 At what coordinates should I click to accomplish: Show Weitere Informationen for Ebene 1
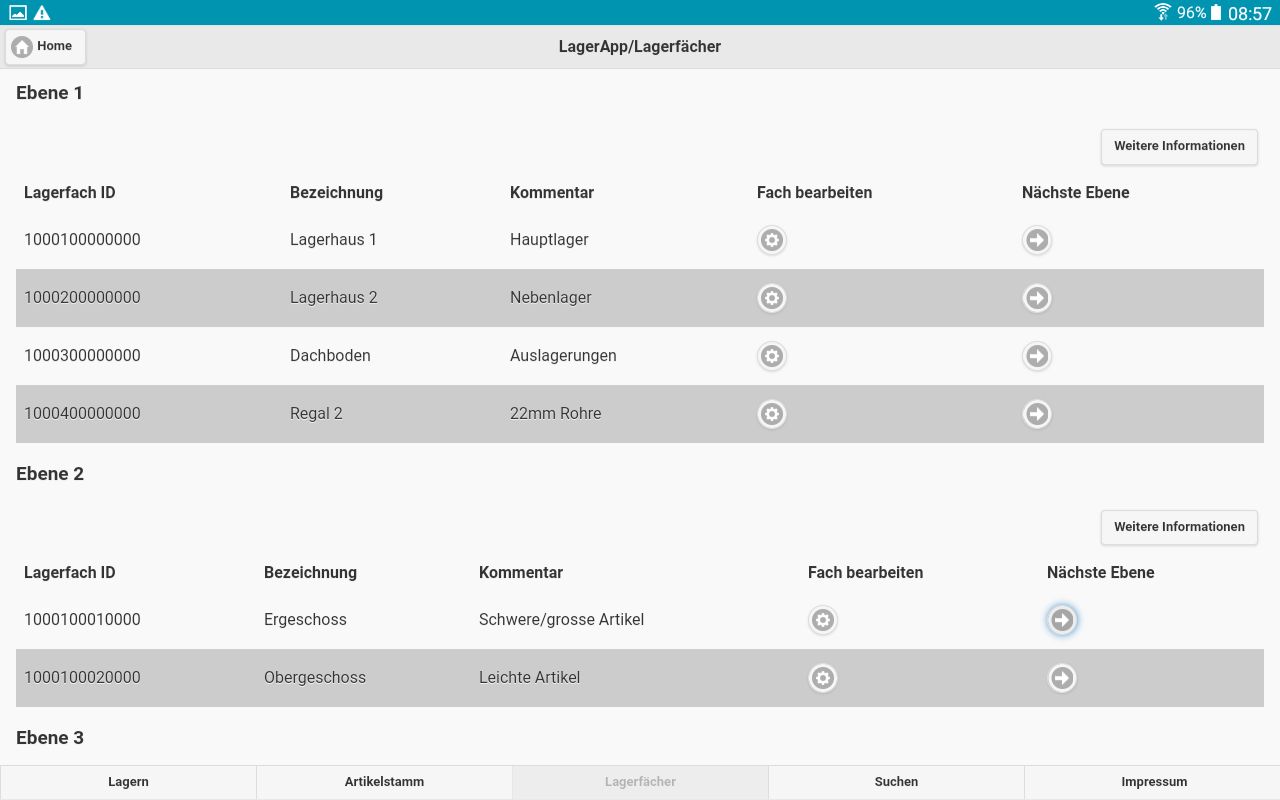click(x=1179, y=146)
